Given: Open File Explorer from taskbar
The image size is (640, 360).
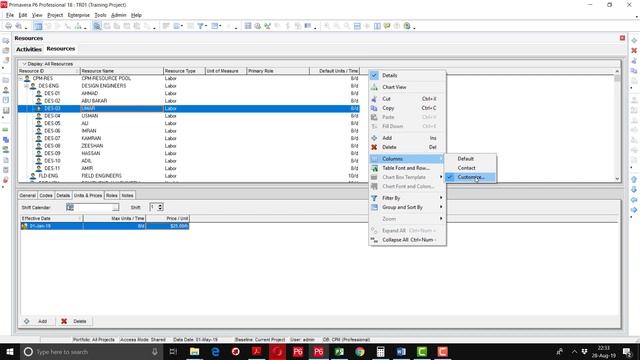Looking at the screenshot, I should coord(195,351).
